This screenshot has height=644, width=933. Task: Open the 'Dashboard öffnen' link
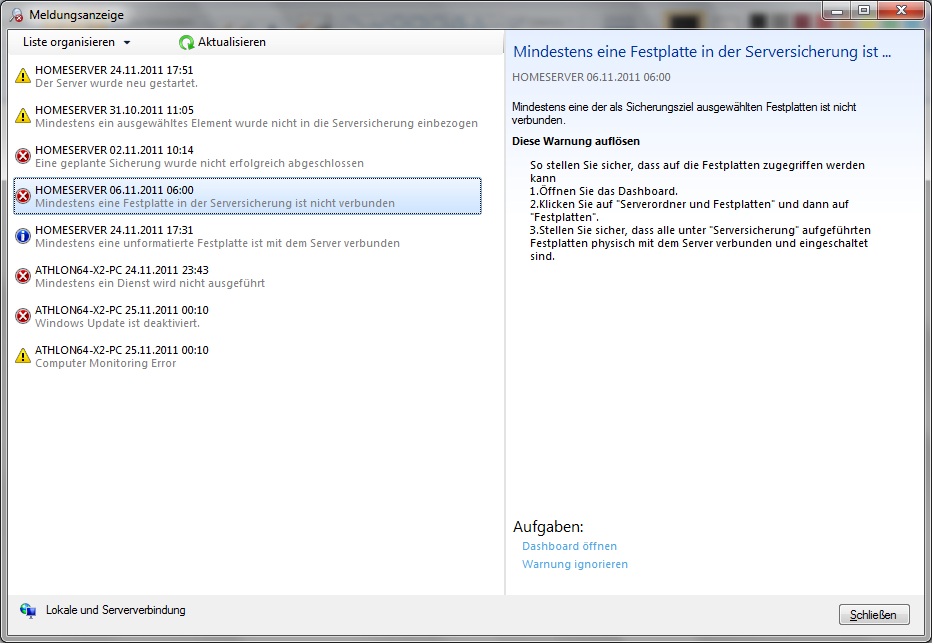[x=569, y=546]
